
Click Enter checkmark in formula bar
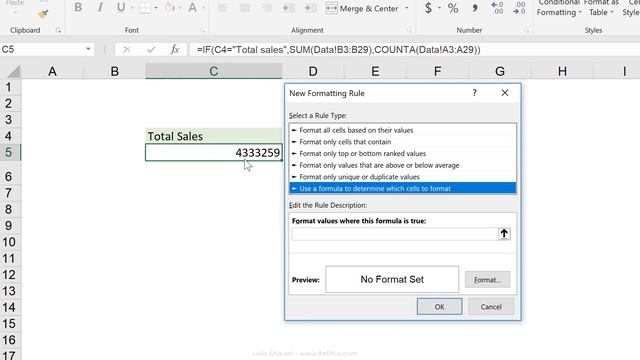pos(151,49)
